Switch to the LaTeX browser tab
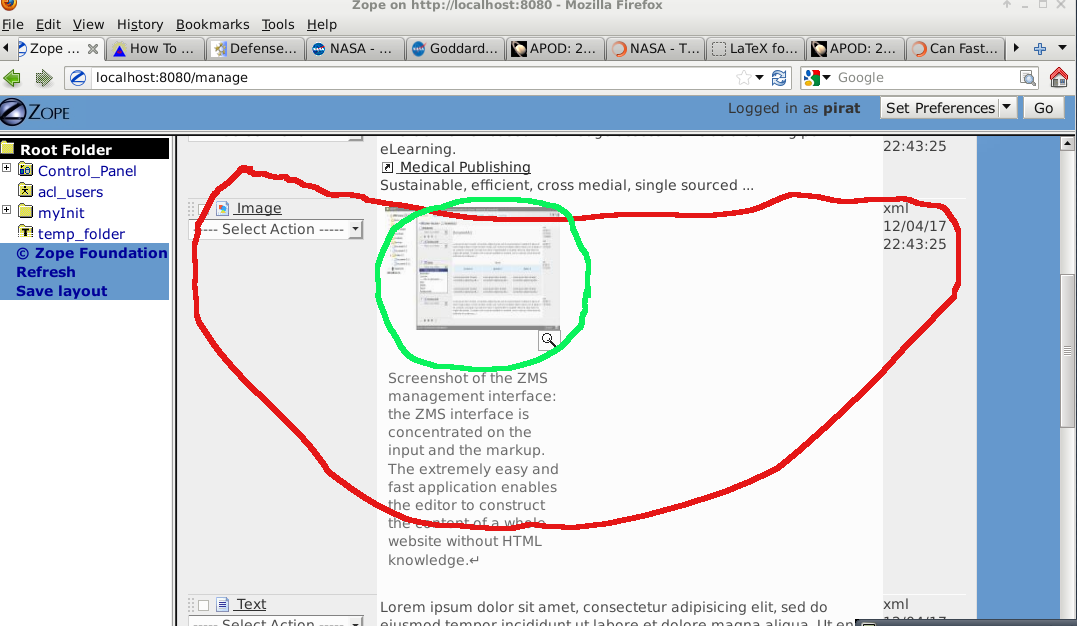 click(x=755, y=47)
